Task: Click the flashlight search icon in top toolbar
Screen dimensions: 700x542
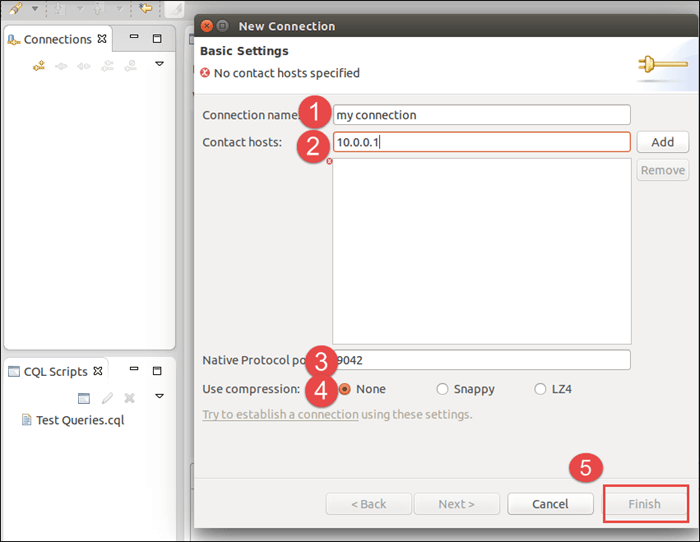Action: point(15,9)
